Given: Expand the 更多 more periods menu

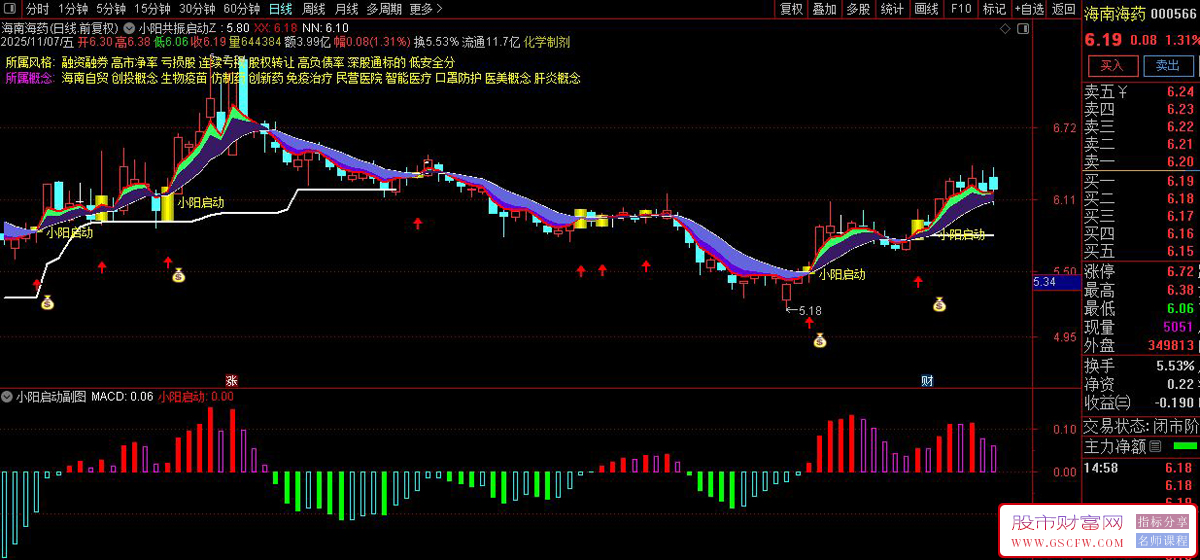Looking at the screenshot, I should [426, 9].
